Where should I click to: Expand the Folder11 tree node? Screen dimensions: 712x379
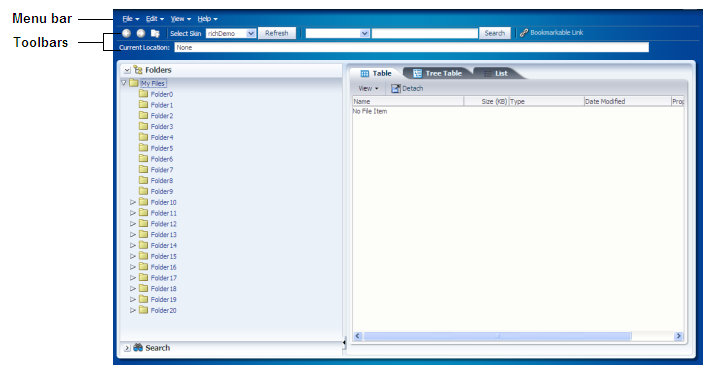pos(133,213)
